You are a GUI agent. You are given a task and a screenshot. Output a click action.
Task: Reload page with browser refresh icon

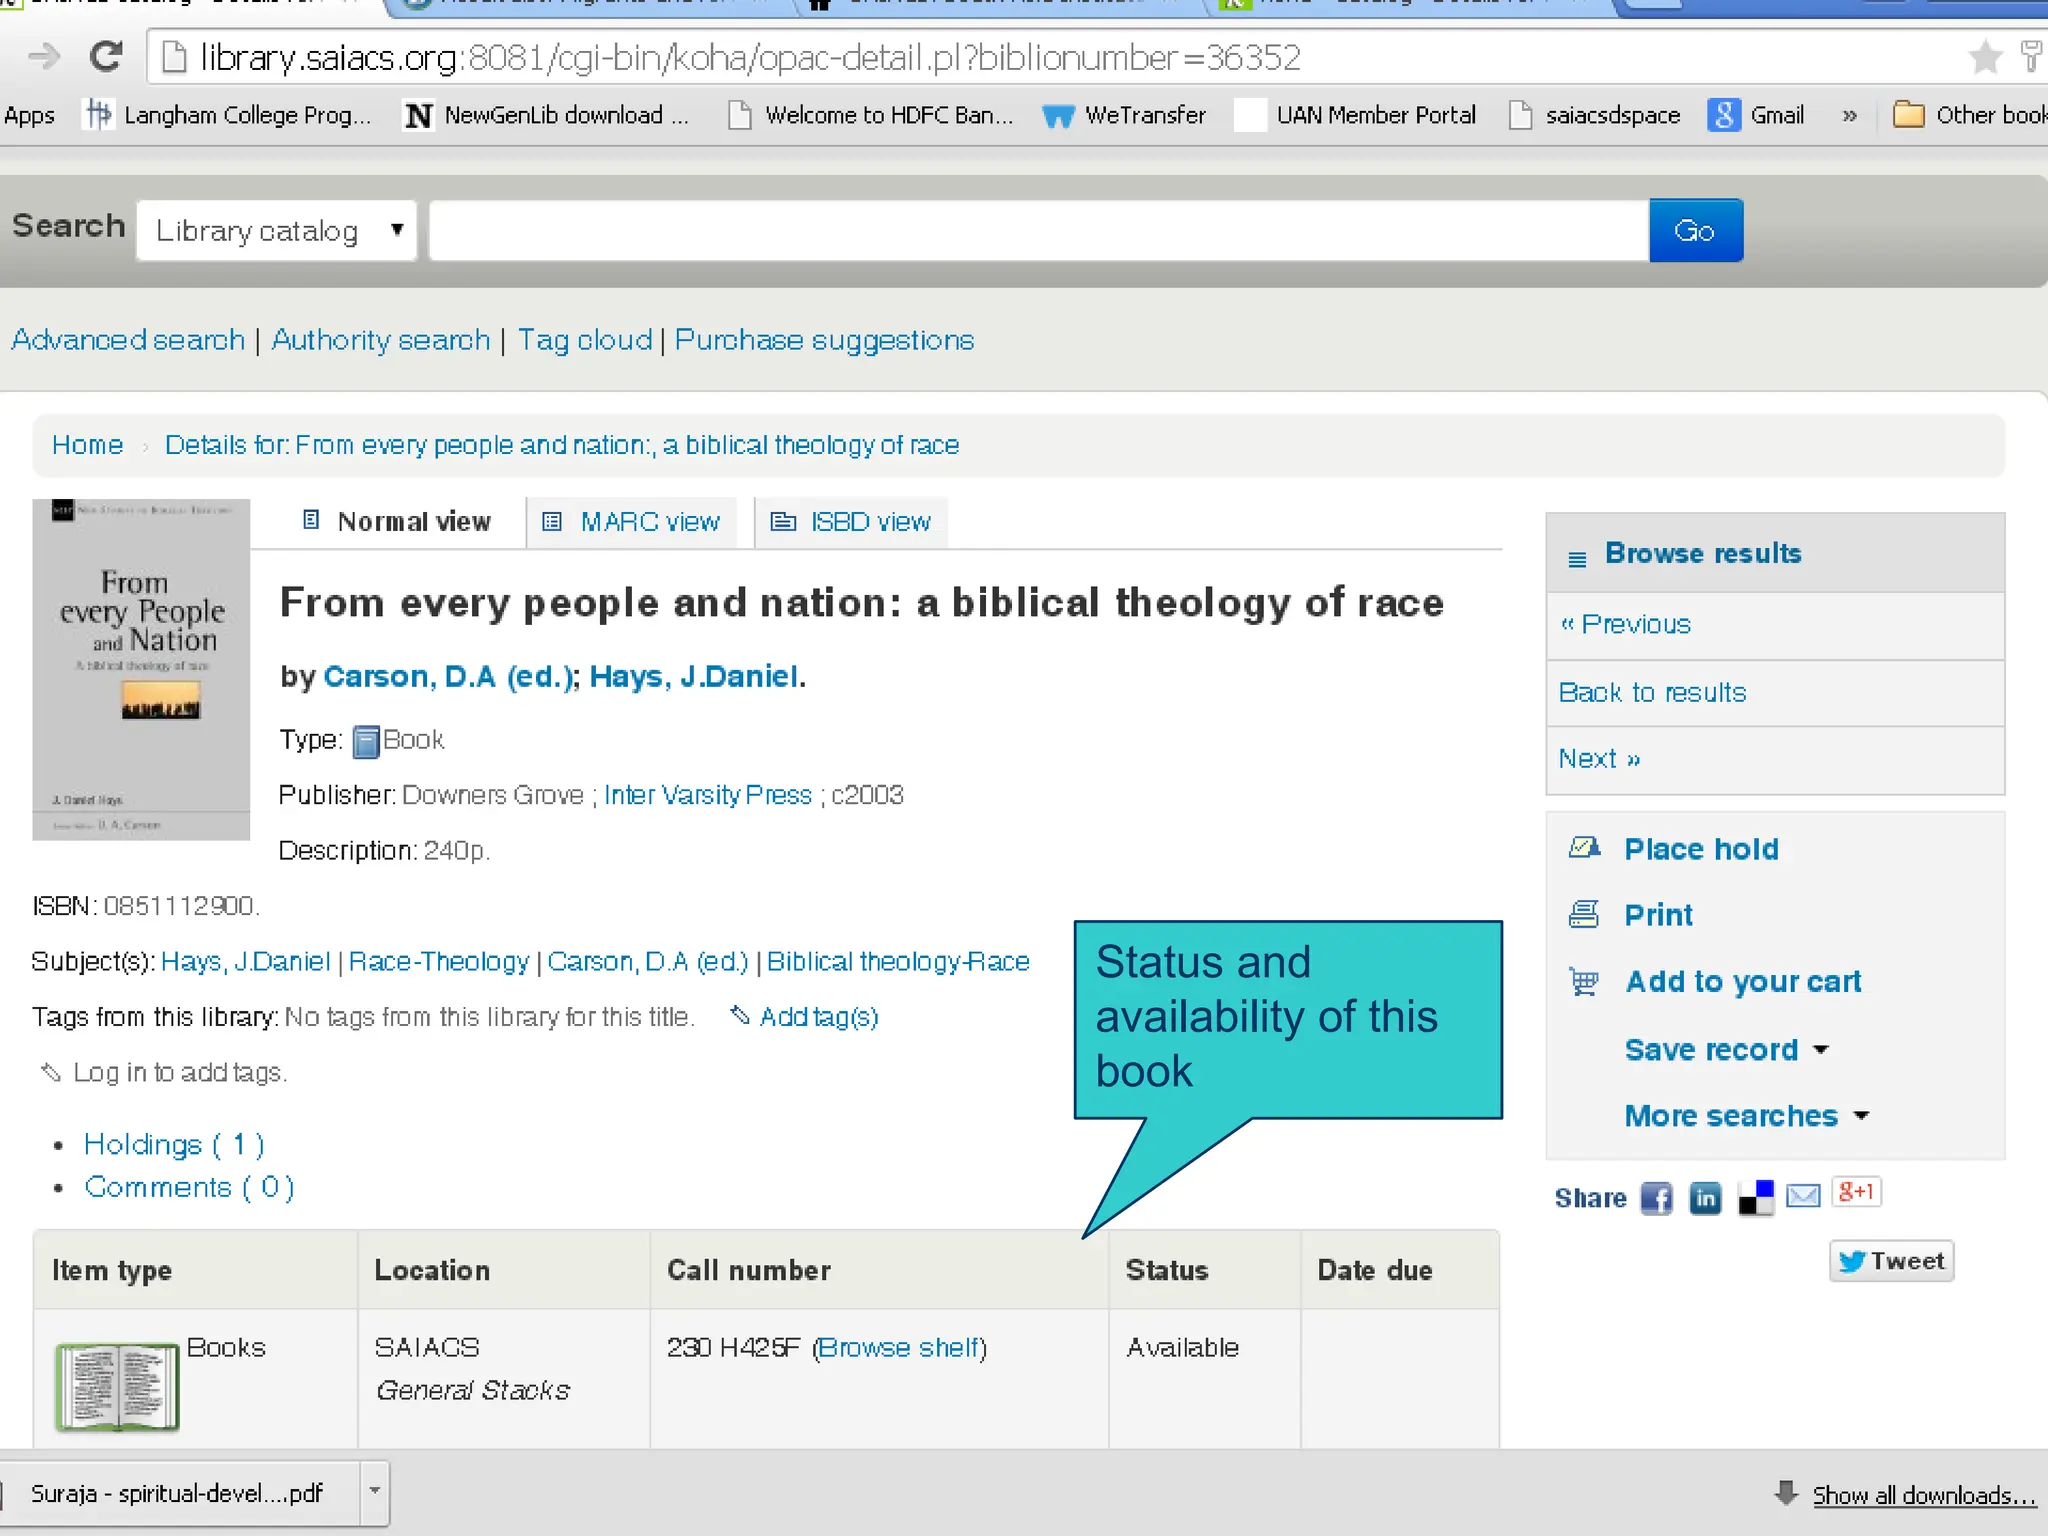click(106, 57)
